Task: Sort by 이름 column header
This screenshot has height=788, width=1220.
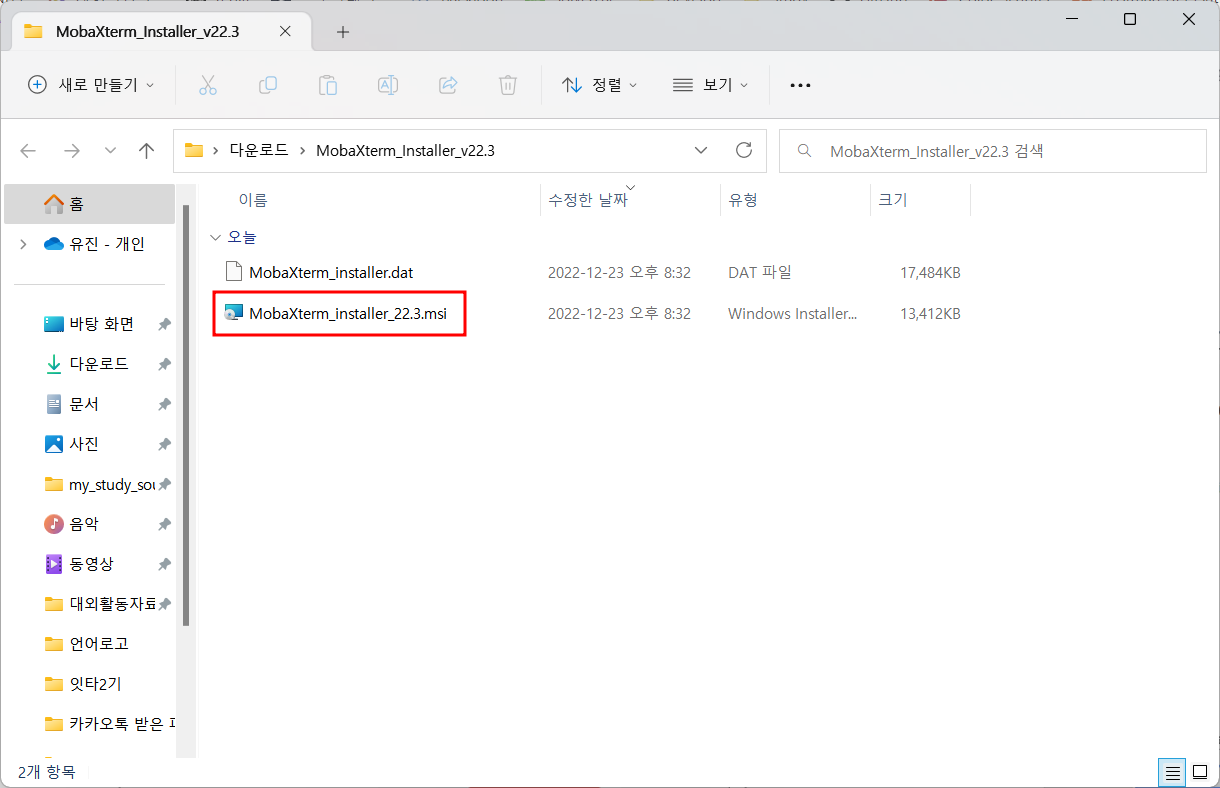Action: pos(253,200)
